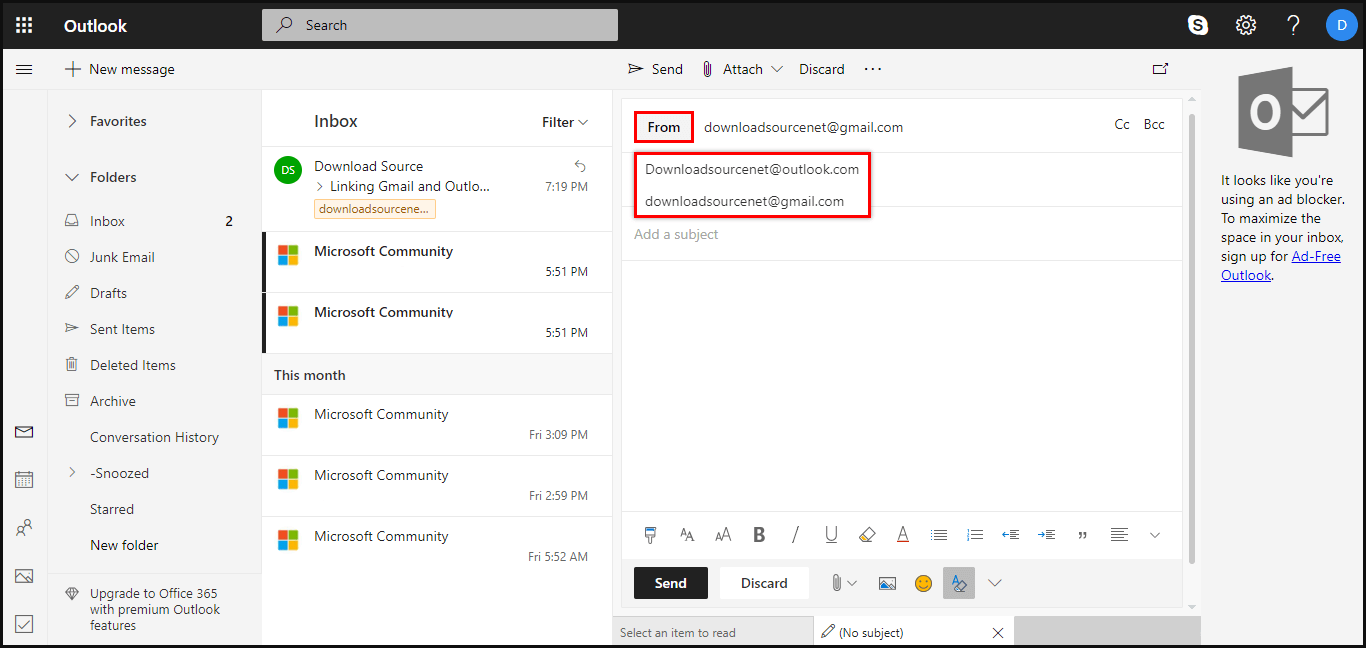Click the Search box
This screenshot has height=648, width=1366.
(x=440, y=25)
